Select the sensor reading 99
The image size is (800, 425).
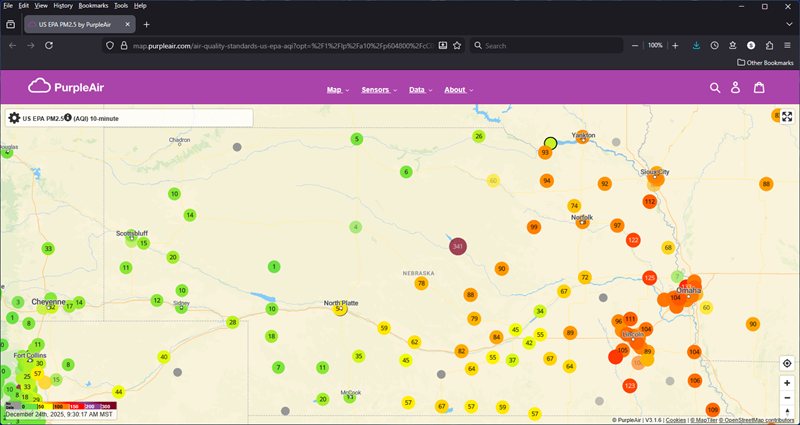534,227
